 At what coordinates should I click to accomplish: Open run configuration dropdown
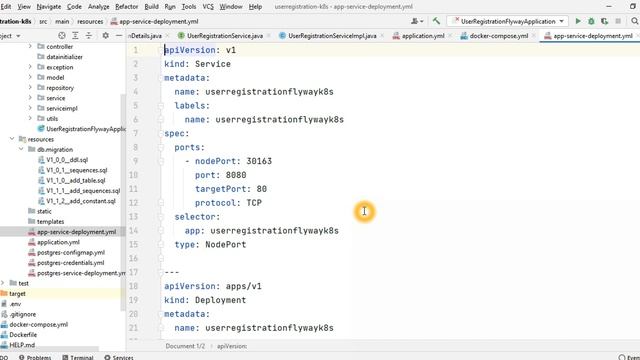pyautogui.click(x=507, y=21)
